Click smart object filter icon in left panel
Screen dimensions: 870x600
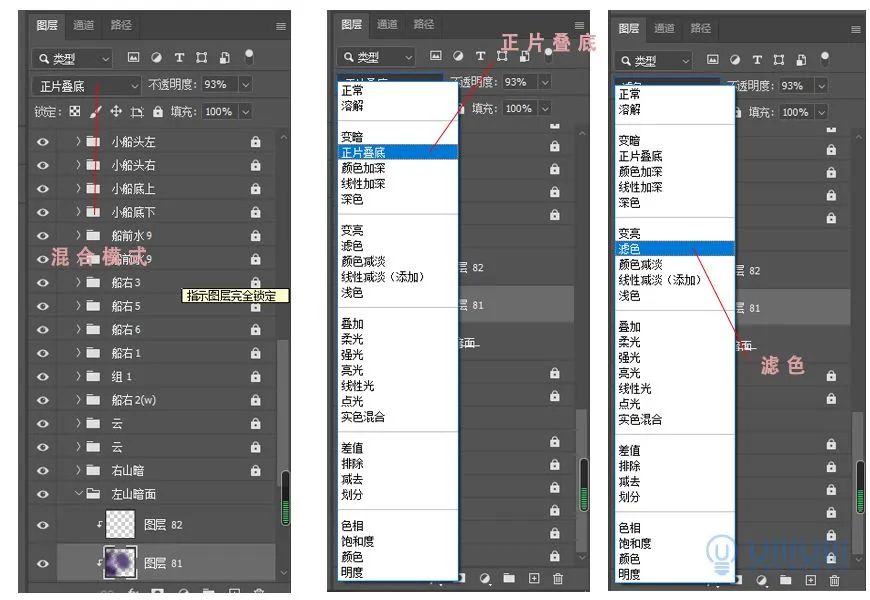tap(225, 57)
